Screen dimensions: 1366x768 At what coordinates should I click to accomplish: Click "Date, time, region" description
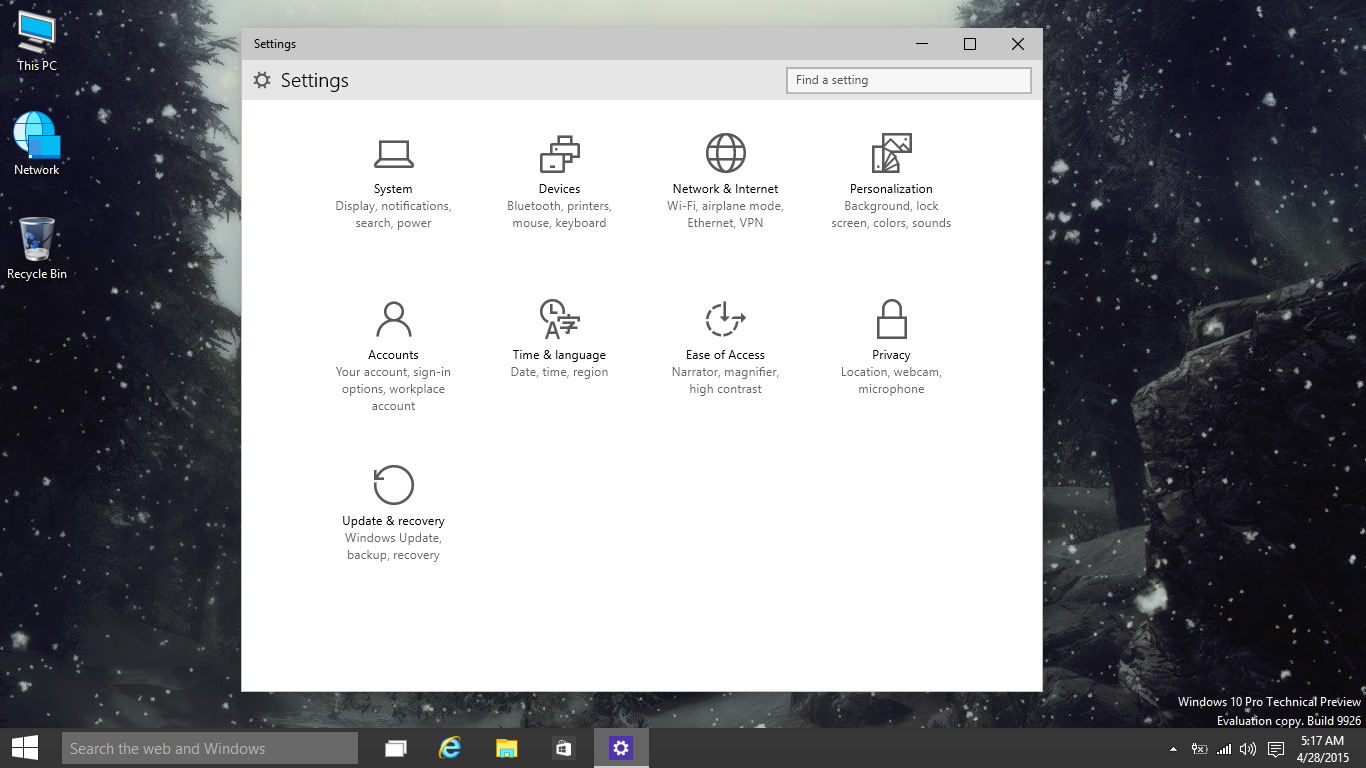tap(559, 372)
